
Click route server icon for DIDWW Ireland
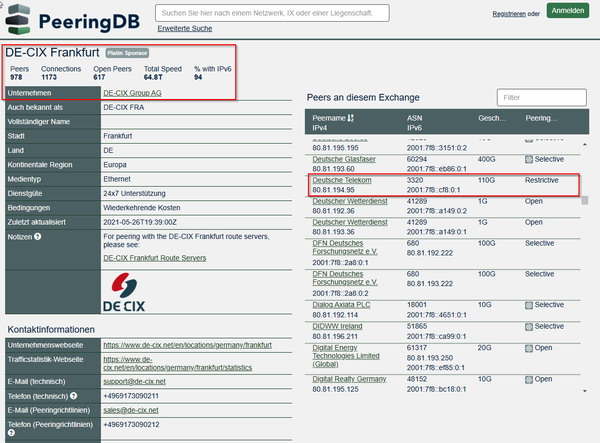tap(529, 326)
